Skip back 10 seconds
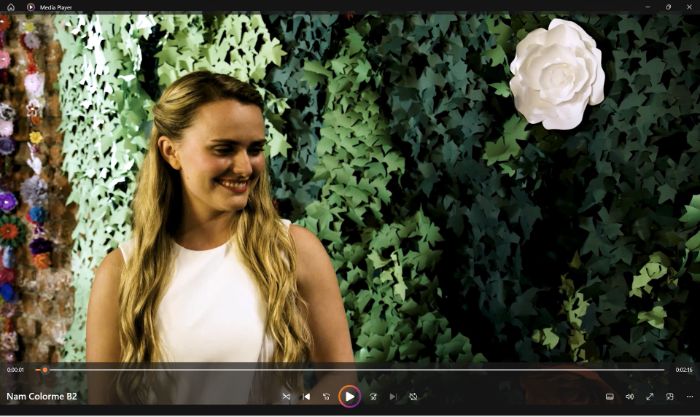Viewport: 700px width, 417px height. pyautogui.click(x=326, y=396)
